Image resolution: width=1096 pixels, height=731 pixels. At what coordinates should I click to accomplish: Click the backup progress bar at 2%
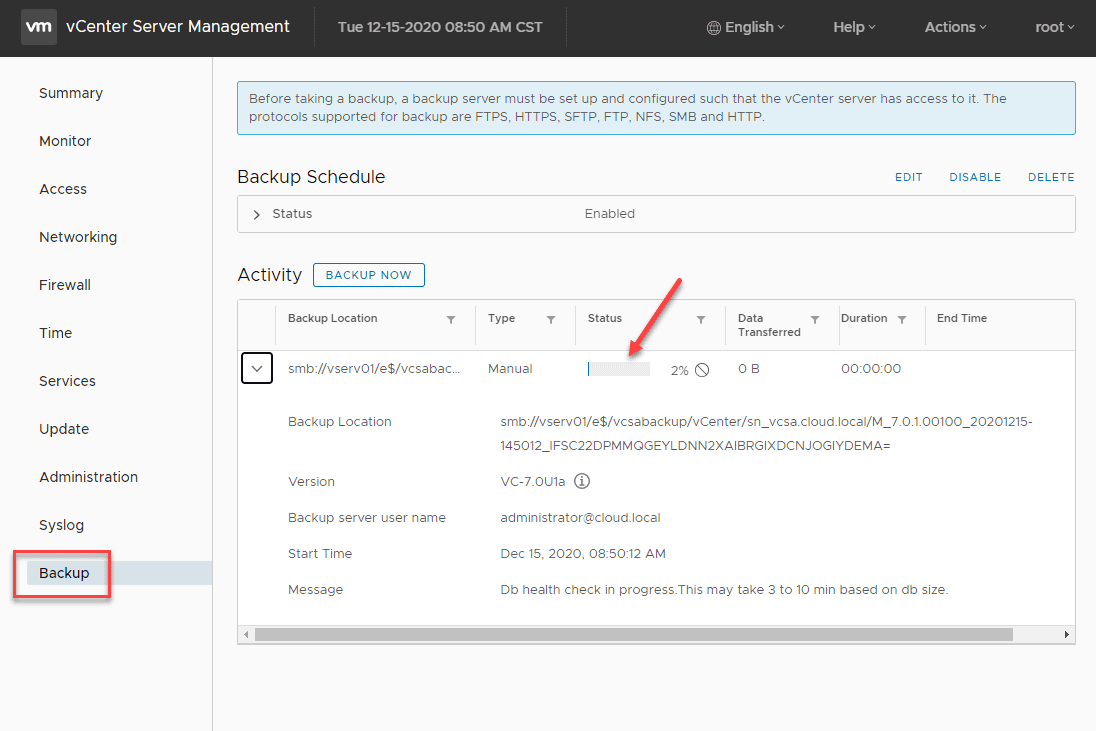(x=619, y=369)
